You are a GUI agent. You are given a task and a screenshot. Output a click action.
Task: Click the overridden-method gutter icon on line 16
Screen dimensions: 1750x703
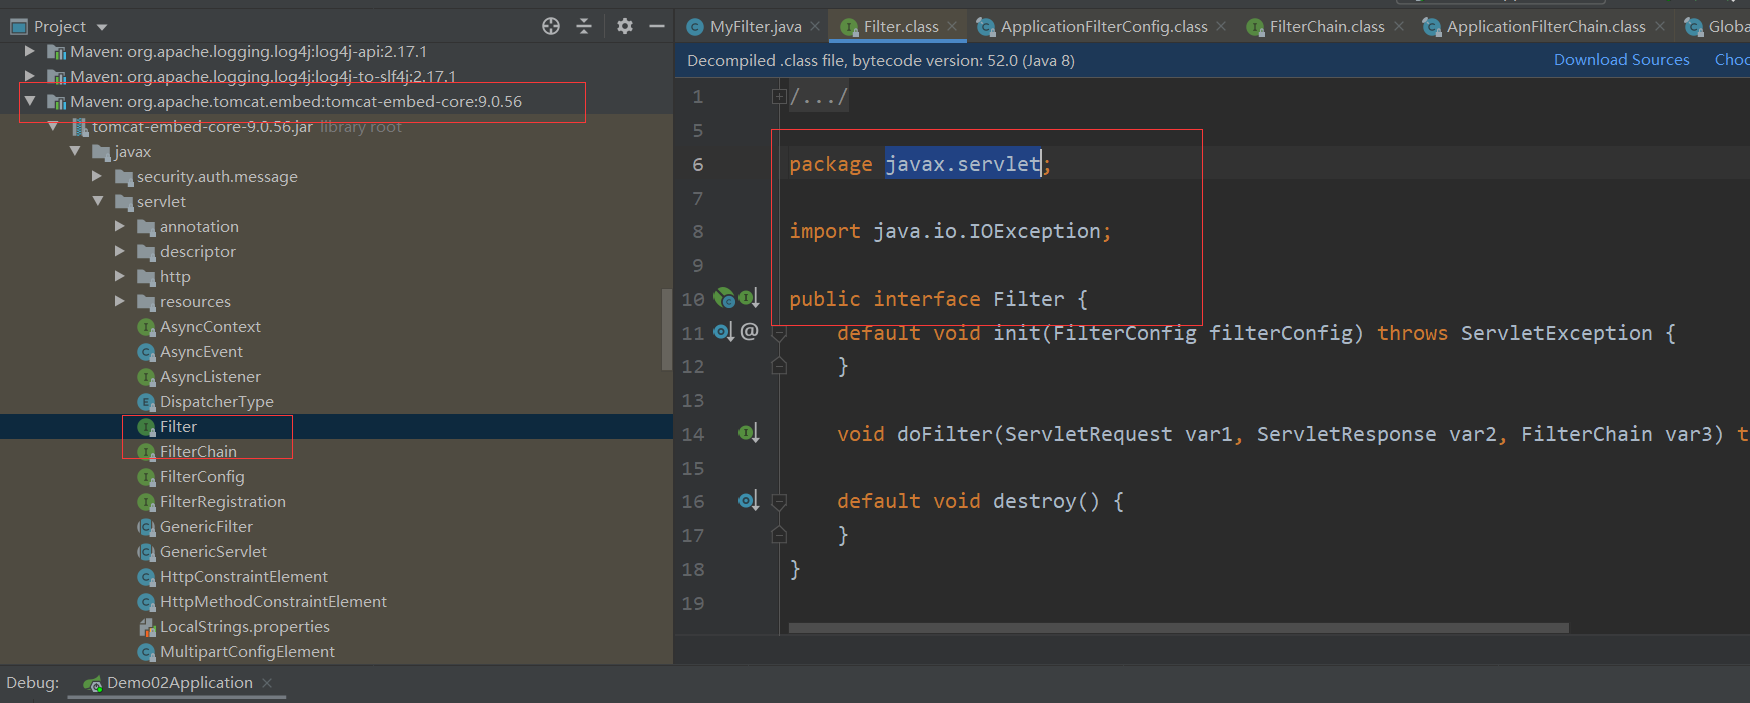tap(749, 500)
